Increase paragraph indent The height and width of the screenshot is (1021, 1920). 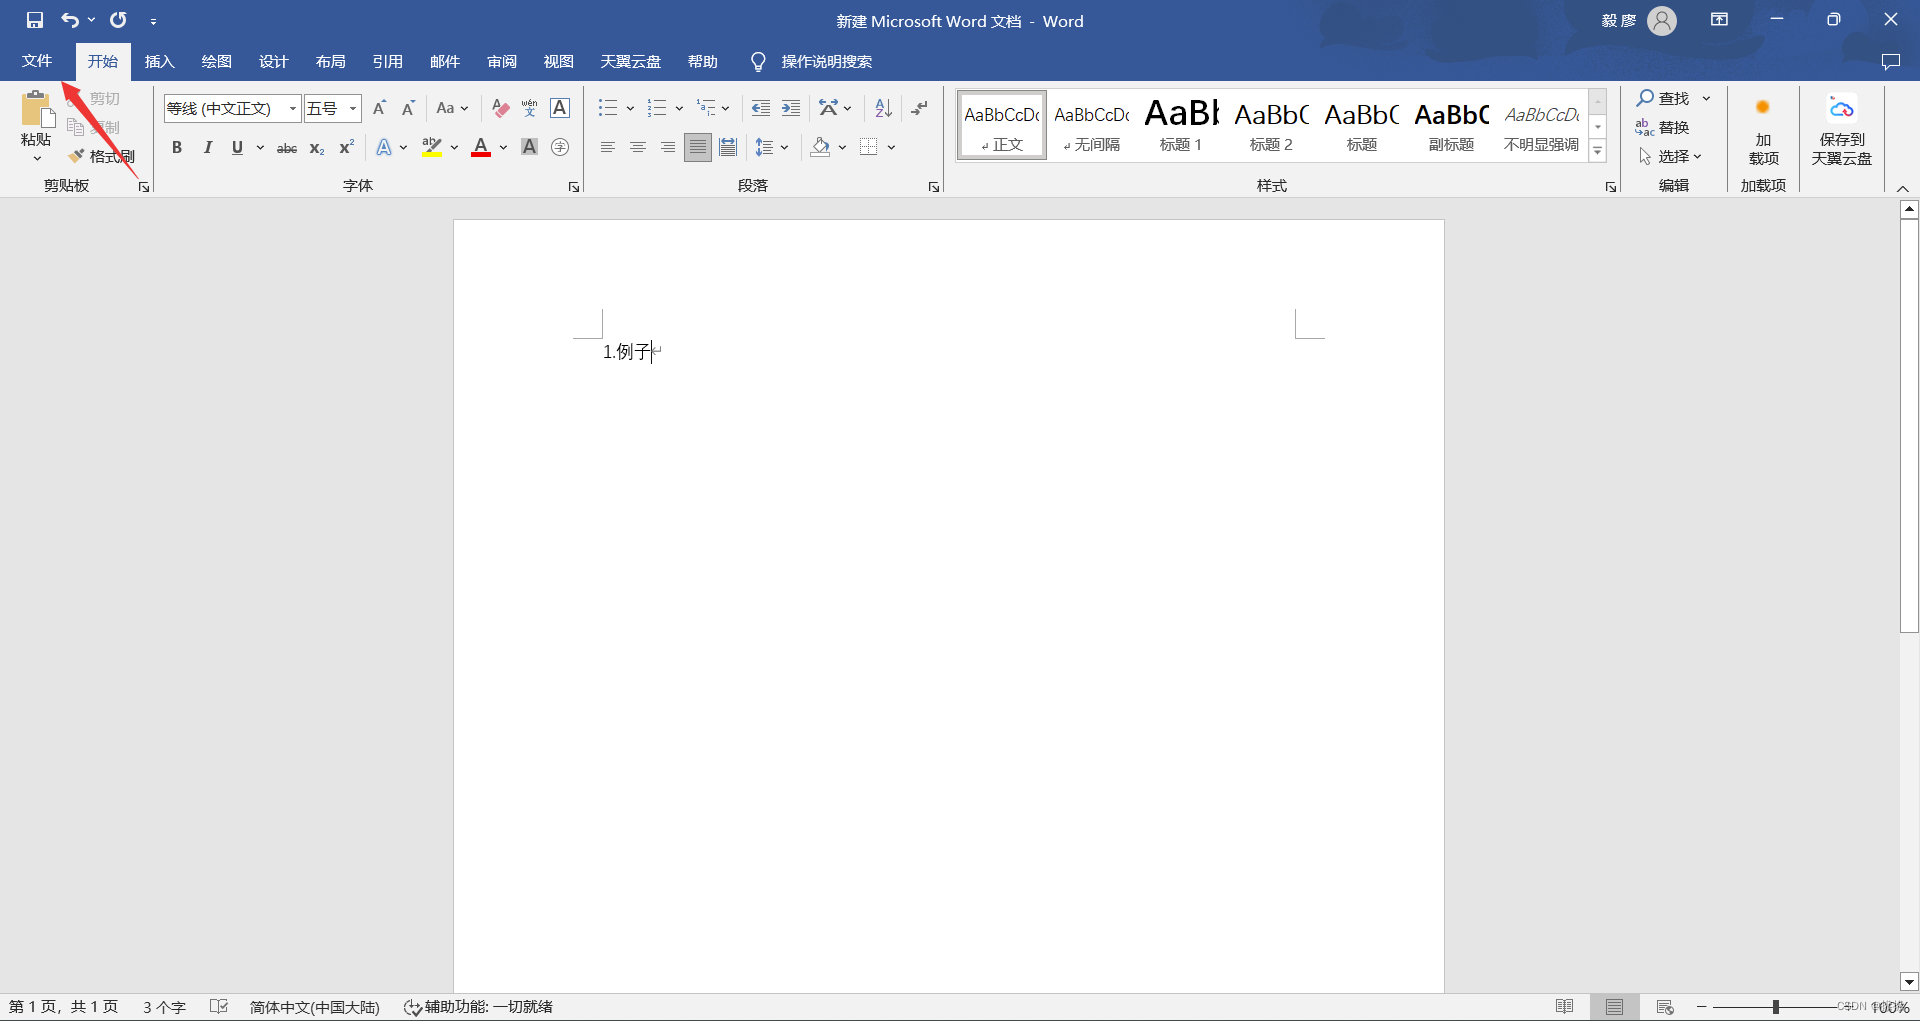pyautogui.click(x=791, y=108)
